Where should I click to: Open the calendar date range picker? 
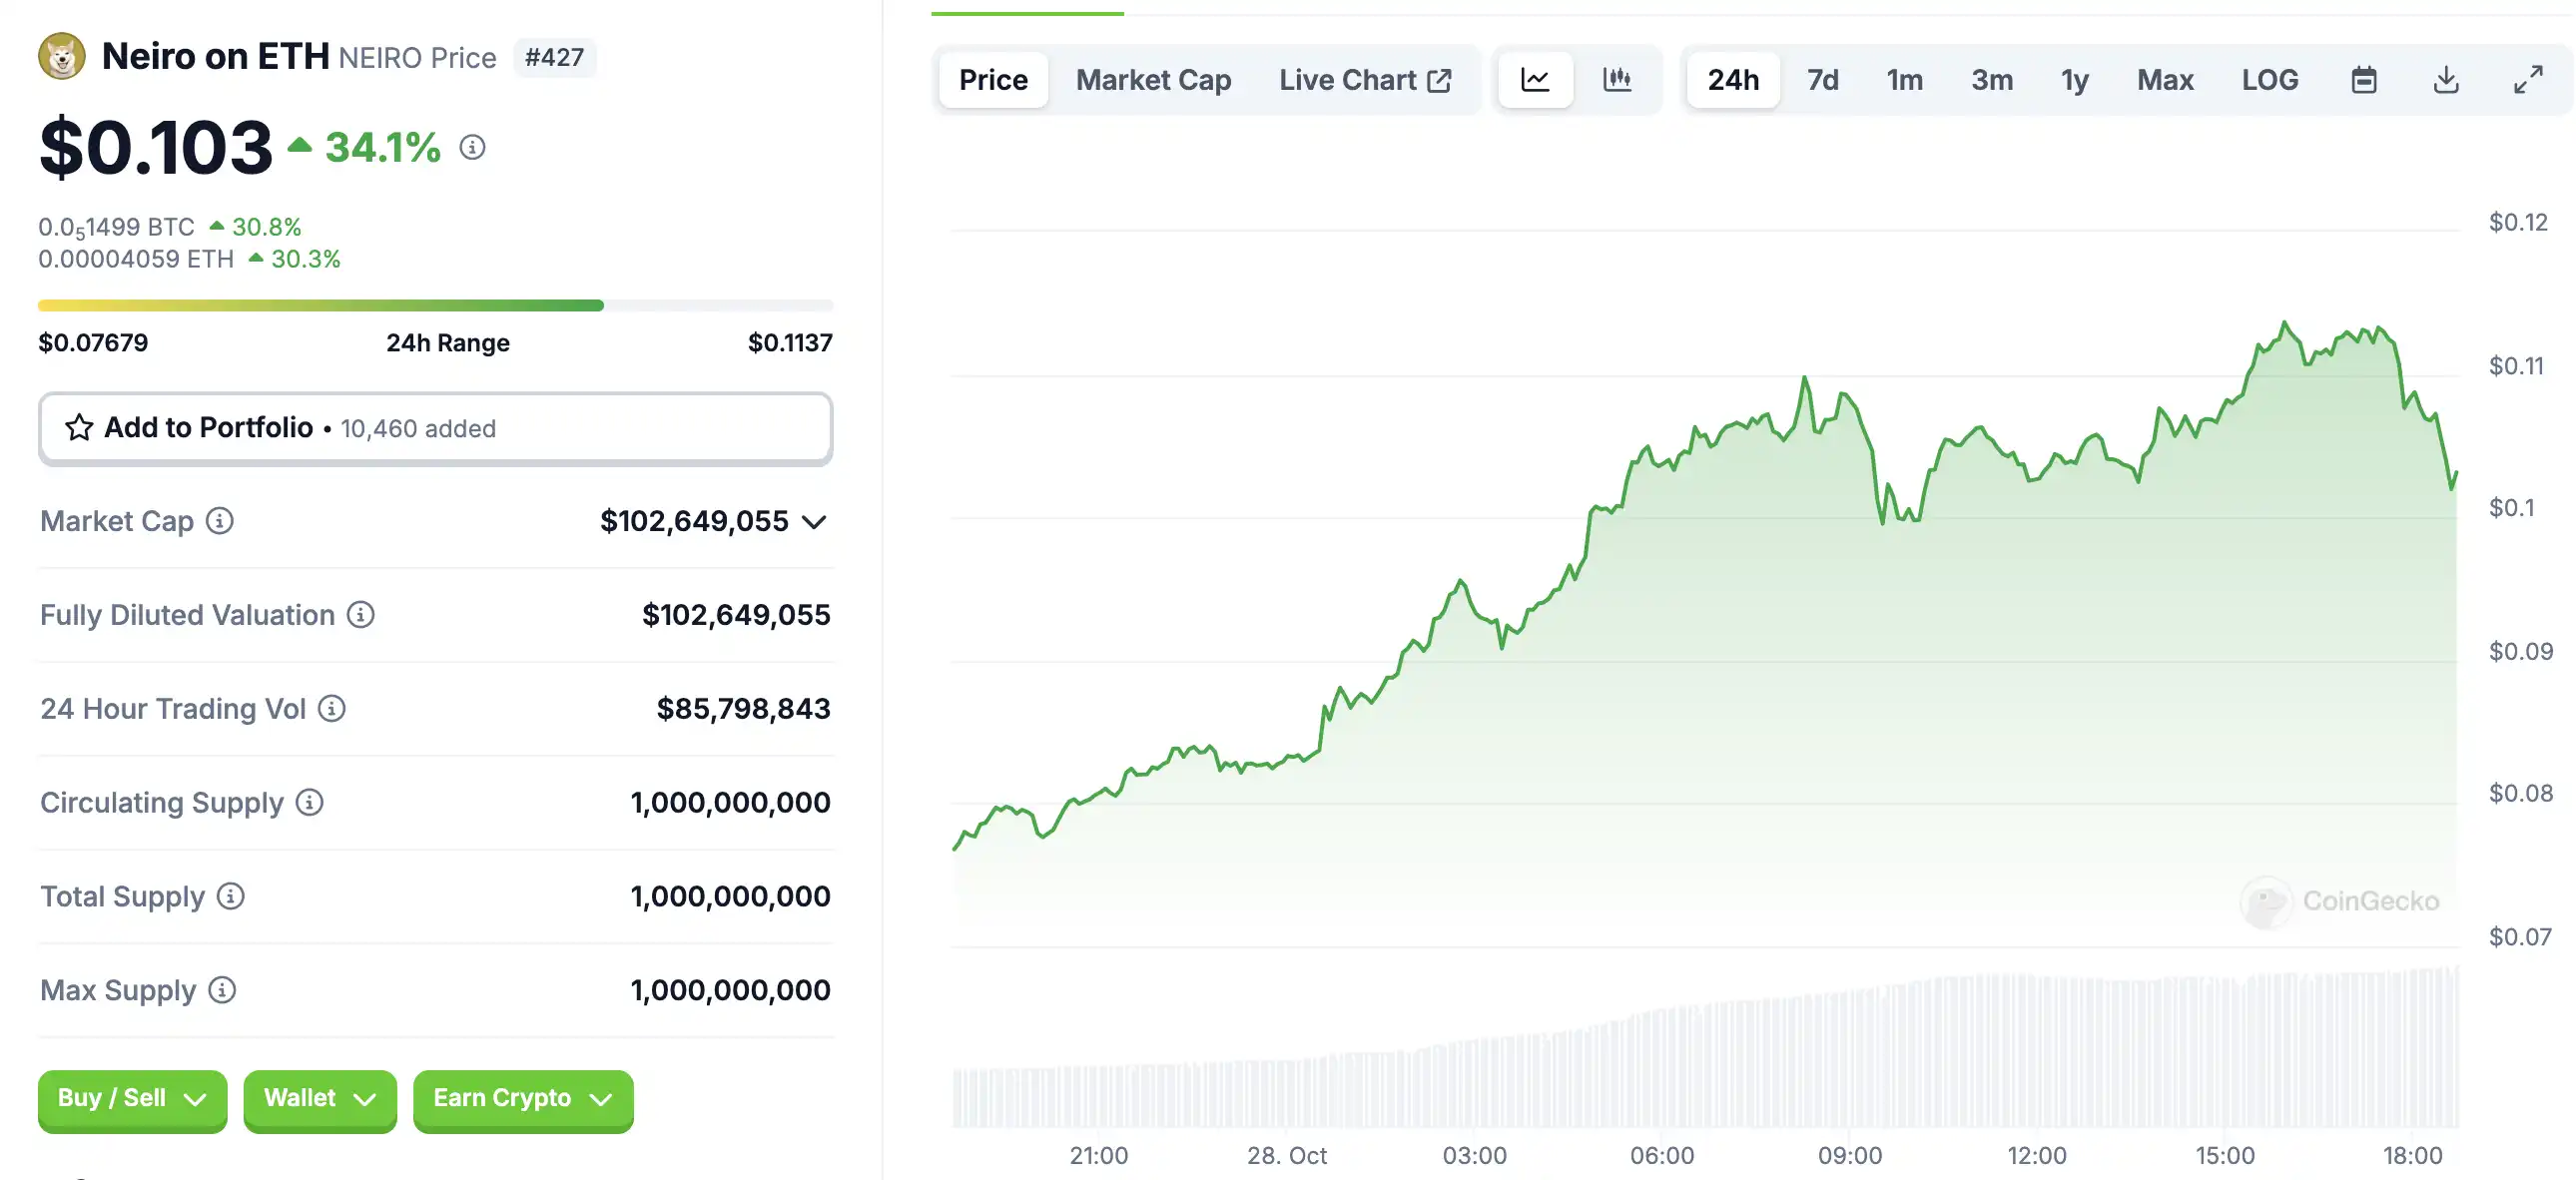point(2363,80)
